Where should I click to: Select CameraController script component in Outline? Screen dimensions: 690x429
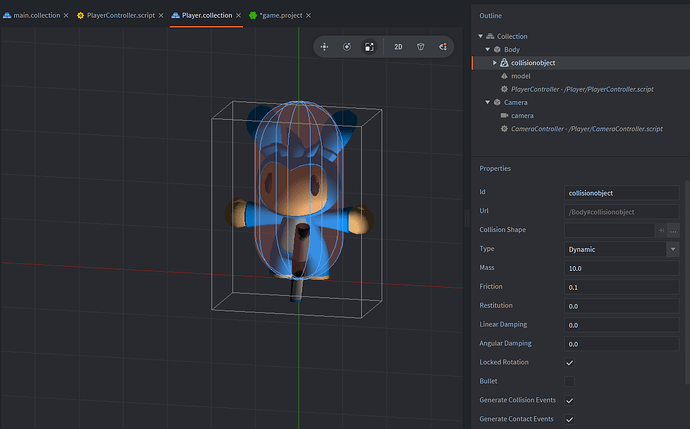tap(587, 128)
